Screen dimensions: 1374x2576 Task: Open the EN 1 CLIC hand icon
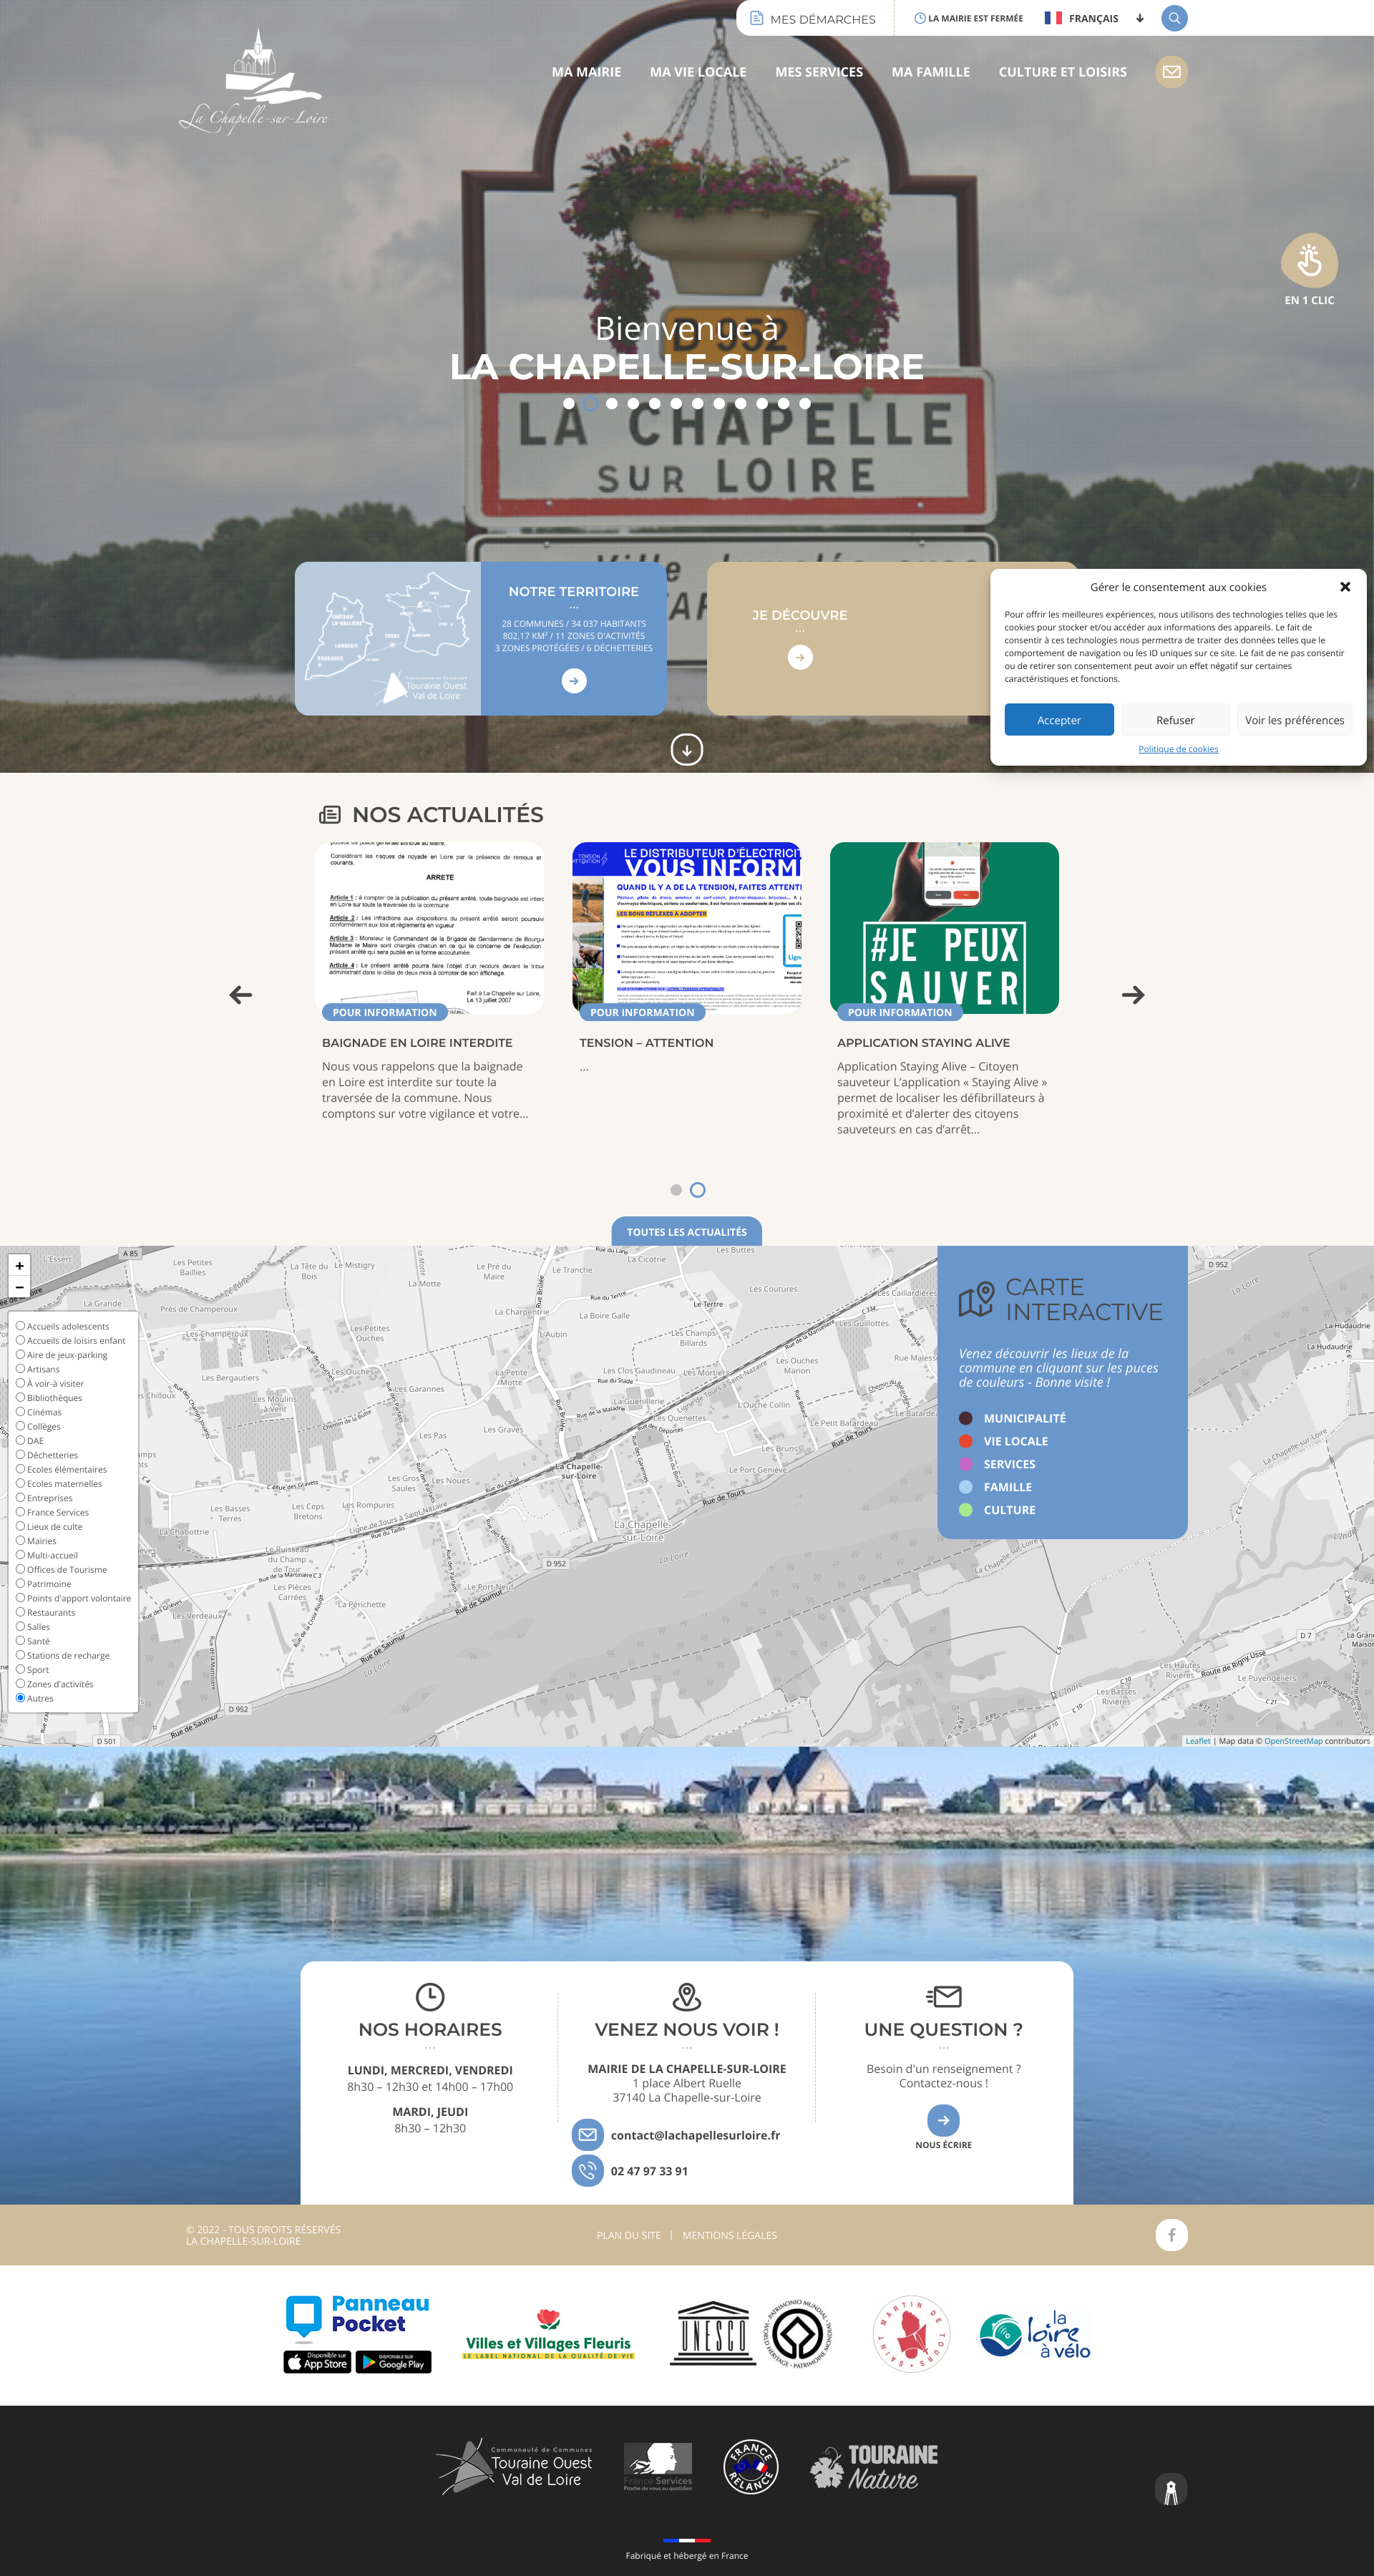pos(1309,261)
